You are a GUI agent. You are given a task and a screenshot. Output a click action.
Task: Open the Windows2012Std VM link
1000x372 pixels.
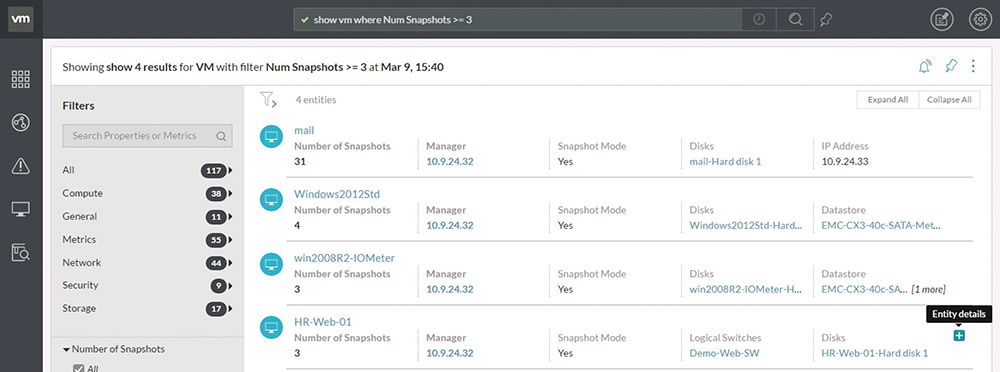pyautogui.click(x=337, y=194)
